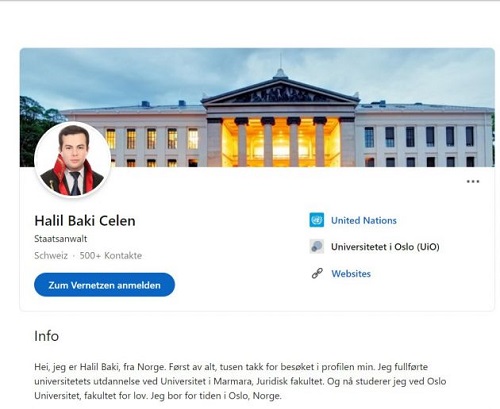Click the last Info line ending 'Oslo, Norge'

pos(158,396)
